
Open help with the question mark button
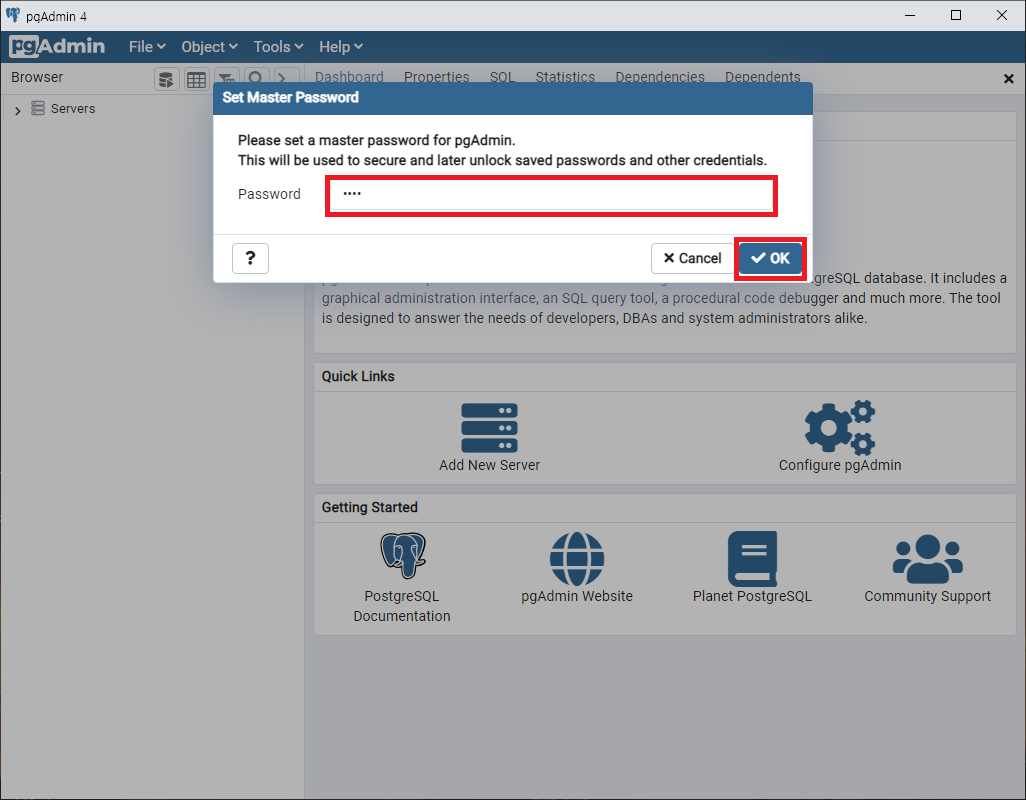[250, 258]
